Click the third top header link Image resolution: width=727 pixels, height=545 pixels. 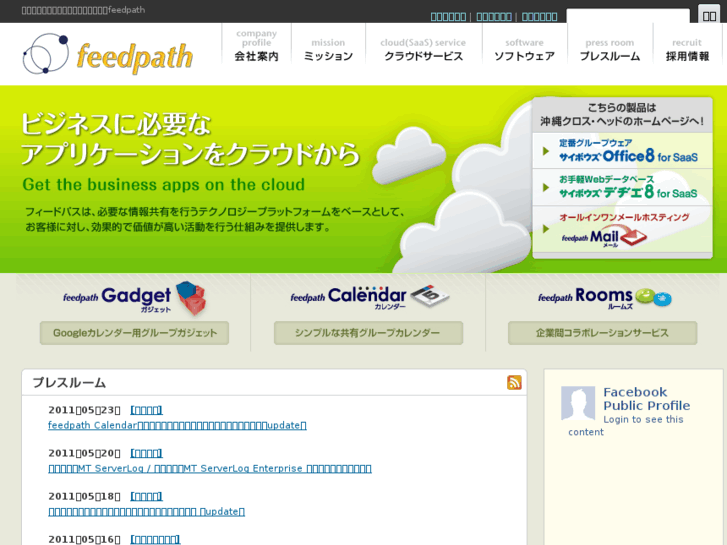[x=539, y=17]
